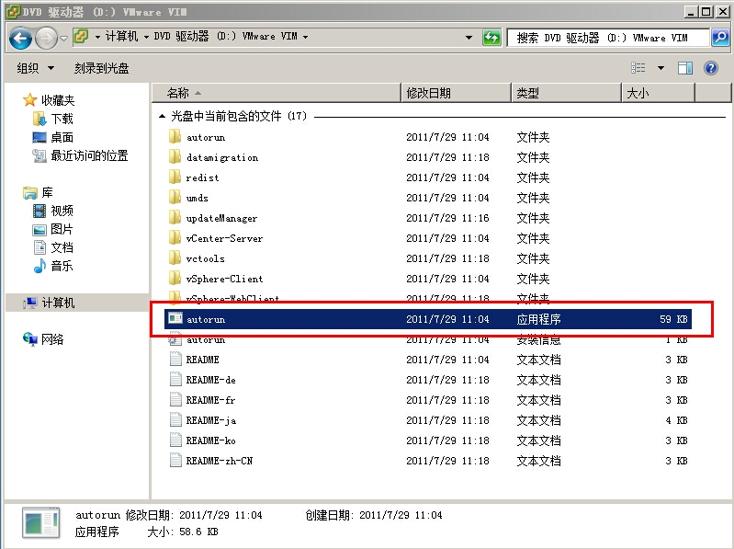Image resolution: width=734 pixels, height=549 pixels.
Task: Select 网络 in navigation pane
Action: tap(52, 339)
